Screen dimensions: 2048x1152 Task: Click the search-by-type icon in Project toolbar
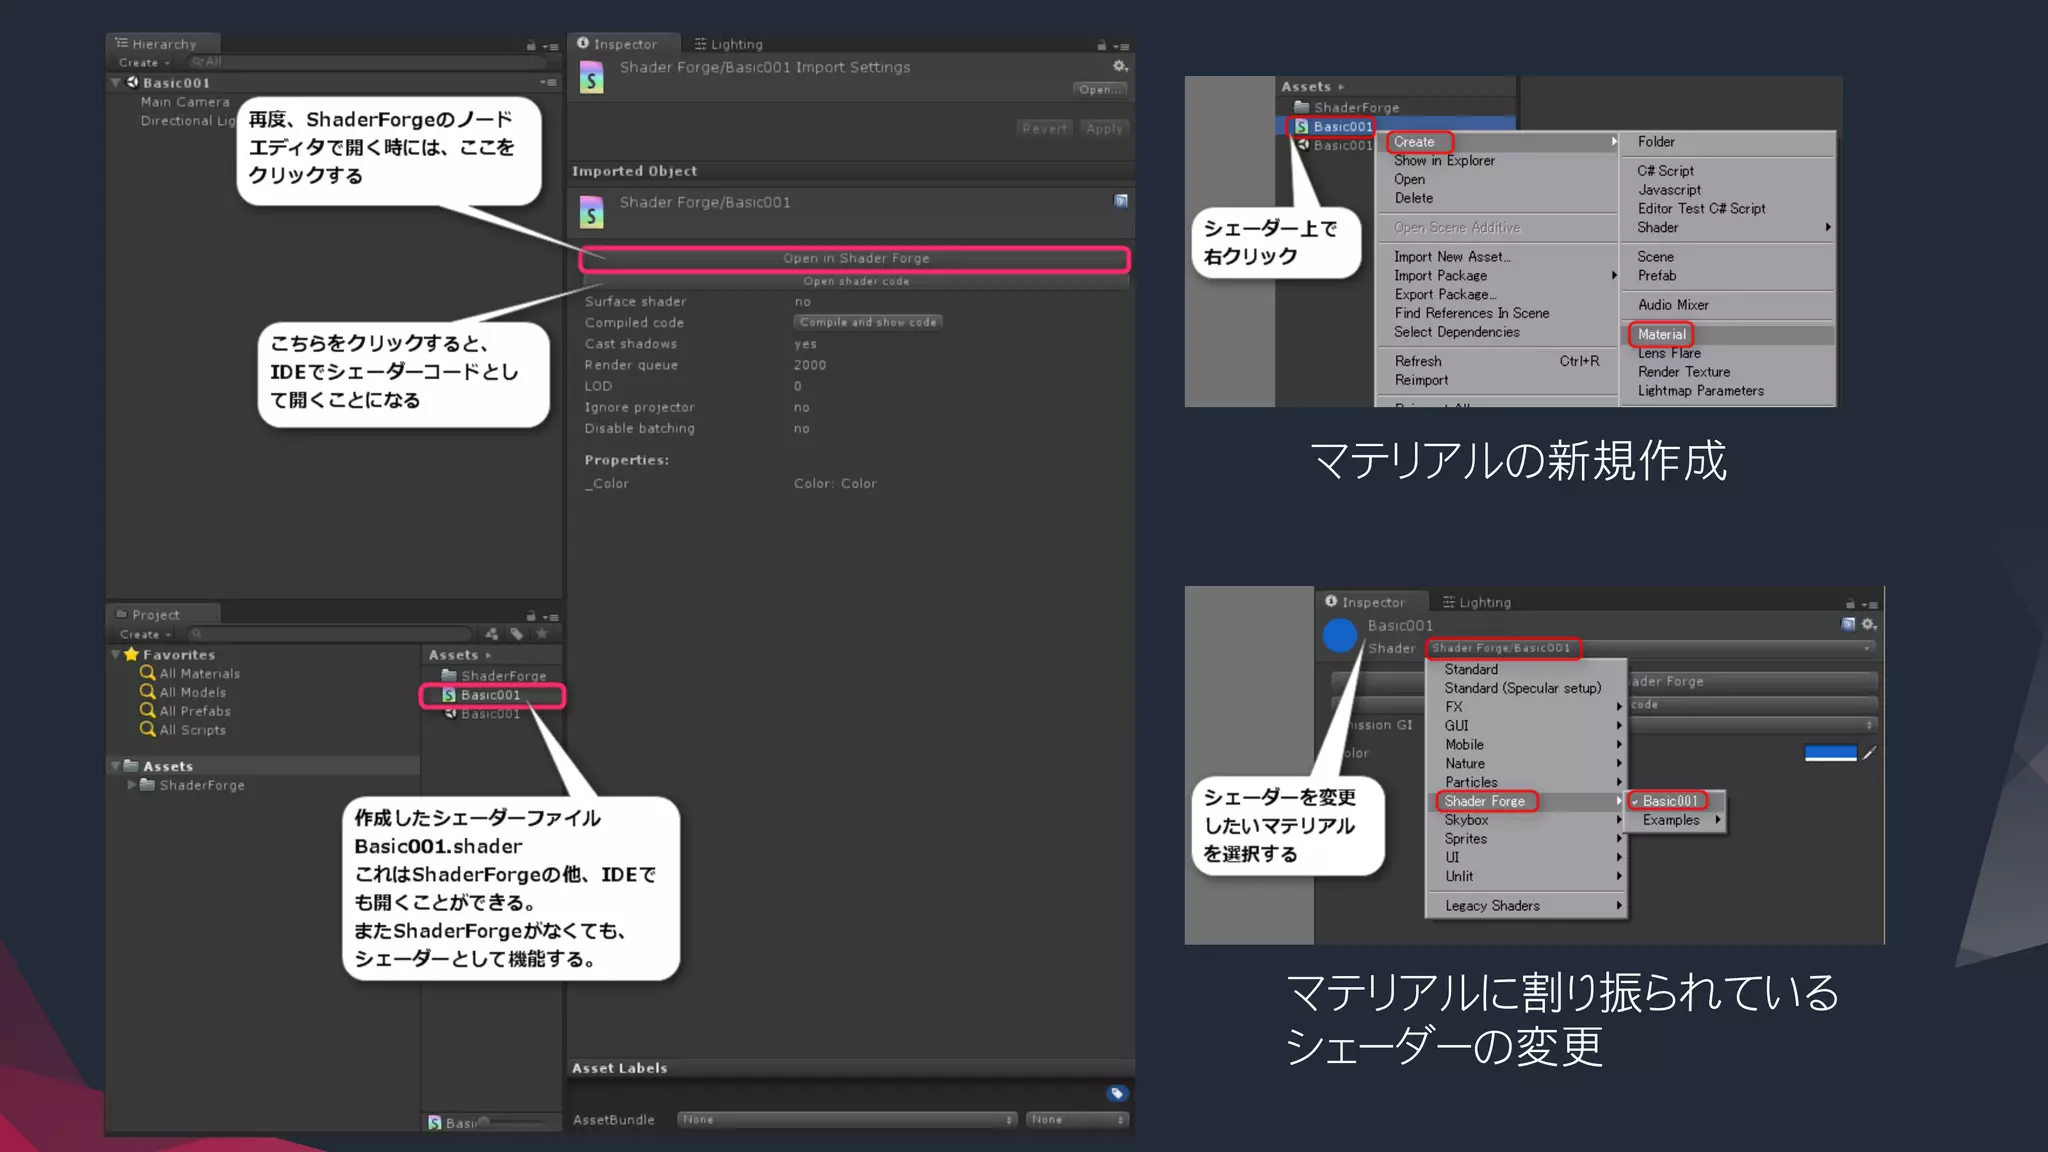492,633
